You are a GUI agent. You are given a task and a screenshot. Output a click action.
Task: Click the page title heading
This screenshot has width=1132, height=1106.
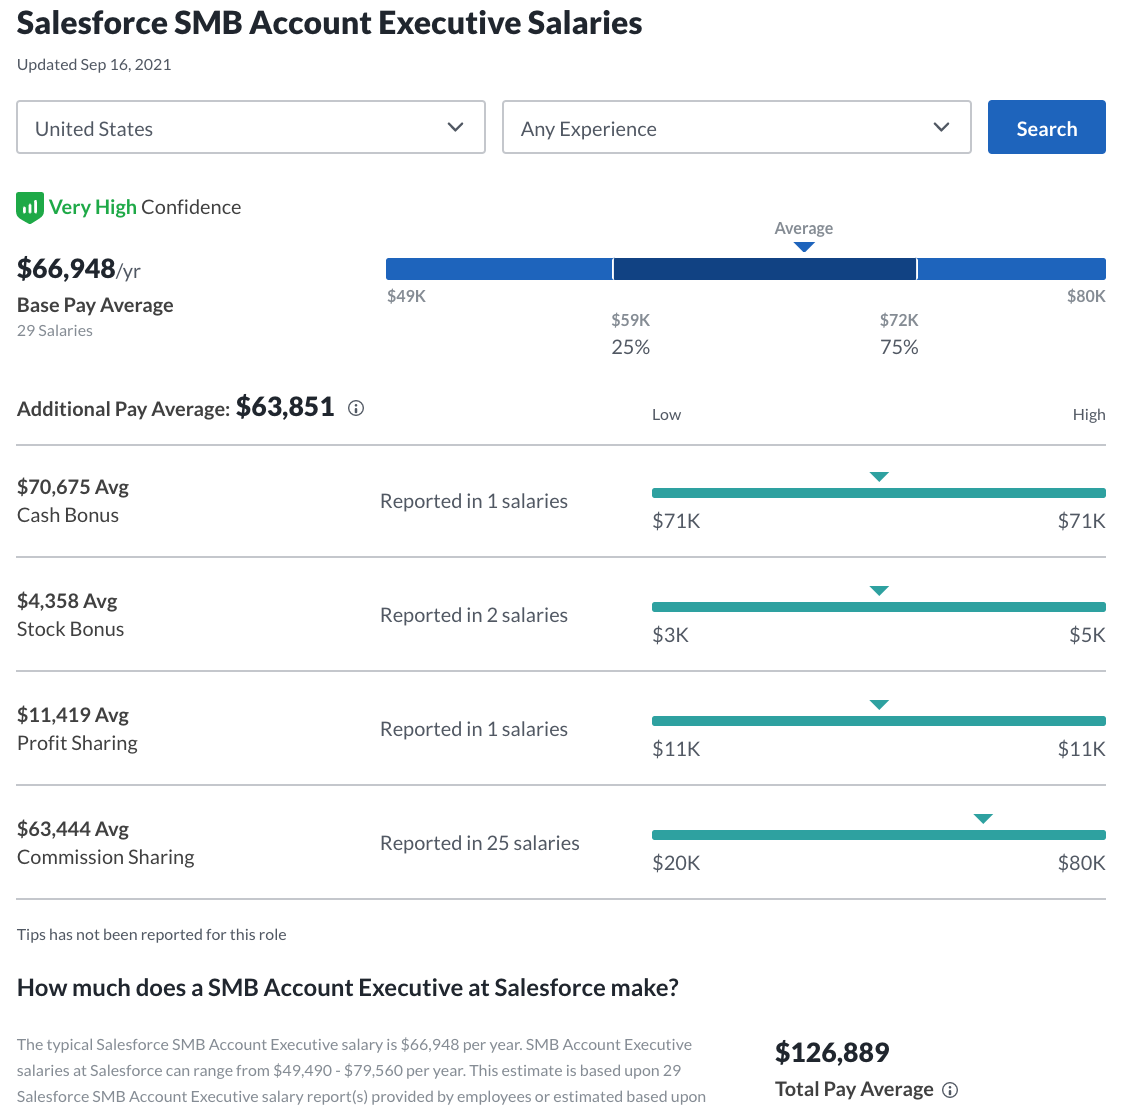click(x=329, y=23)
